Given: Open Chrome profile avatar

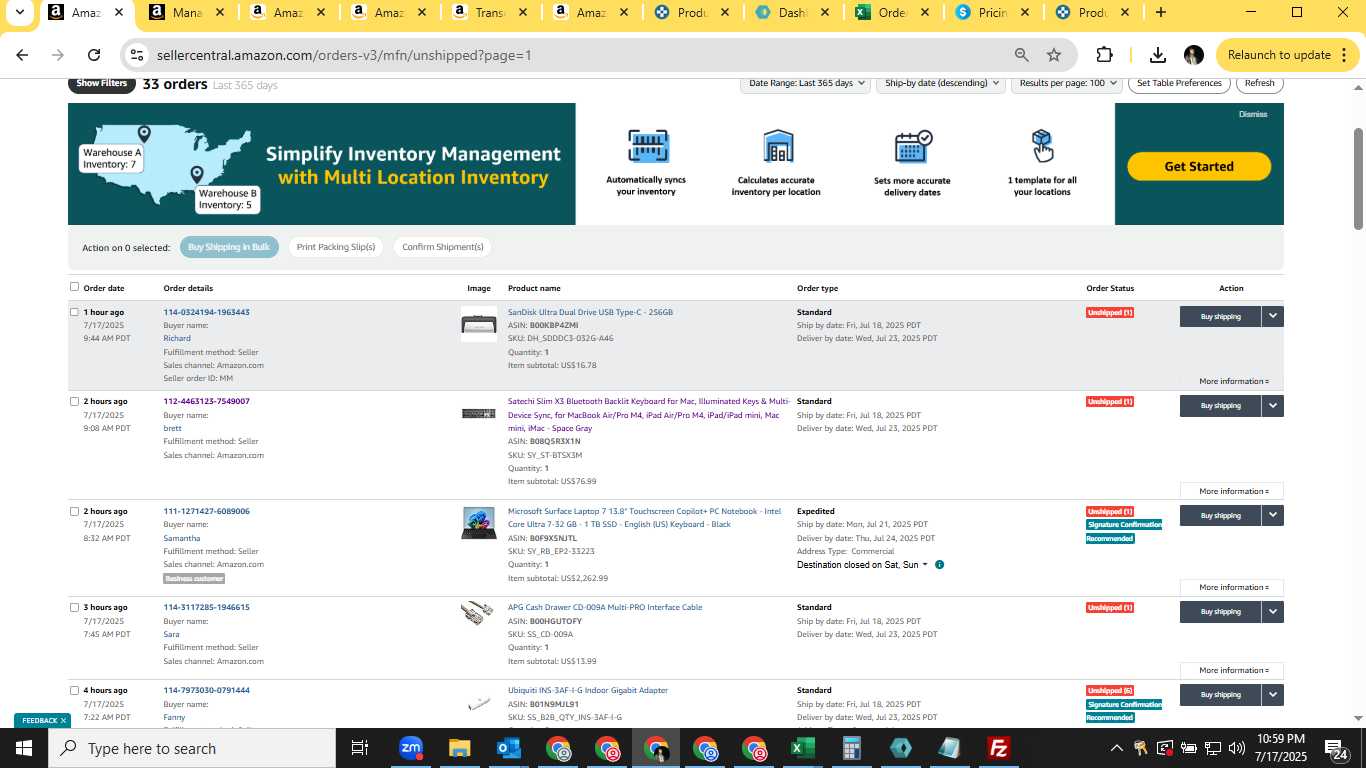Looking at the screenshot, I should pyautogui.click(x=1193, y=55).
